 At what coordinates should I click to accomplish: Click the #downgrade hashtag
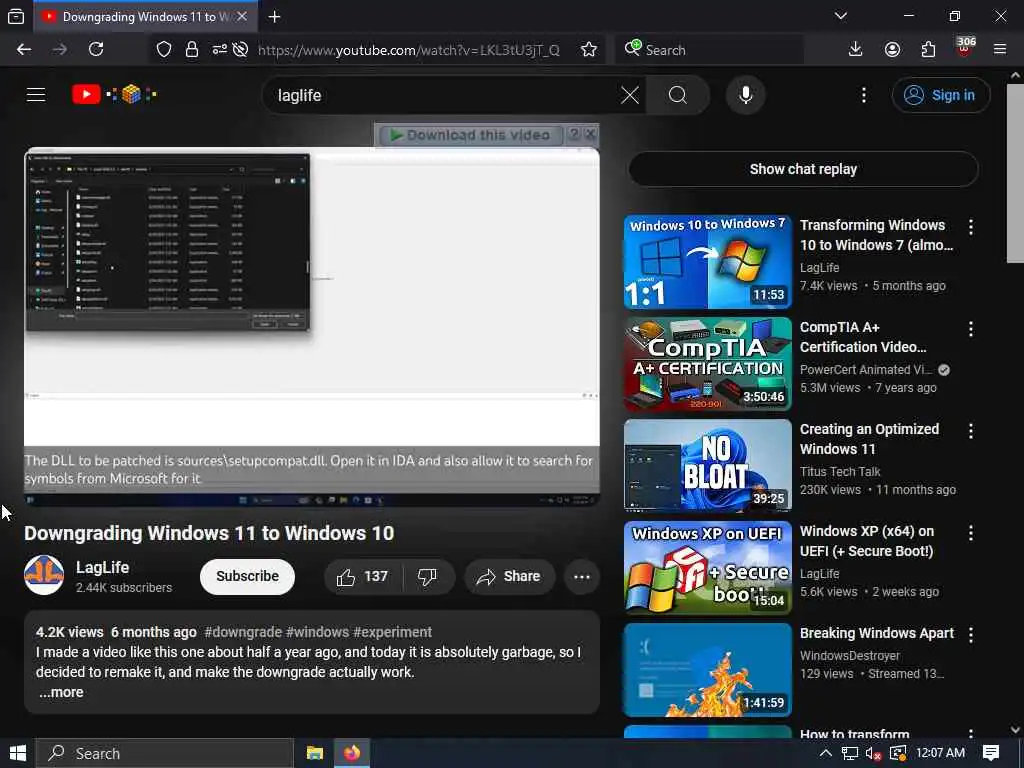243,632
